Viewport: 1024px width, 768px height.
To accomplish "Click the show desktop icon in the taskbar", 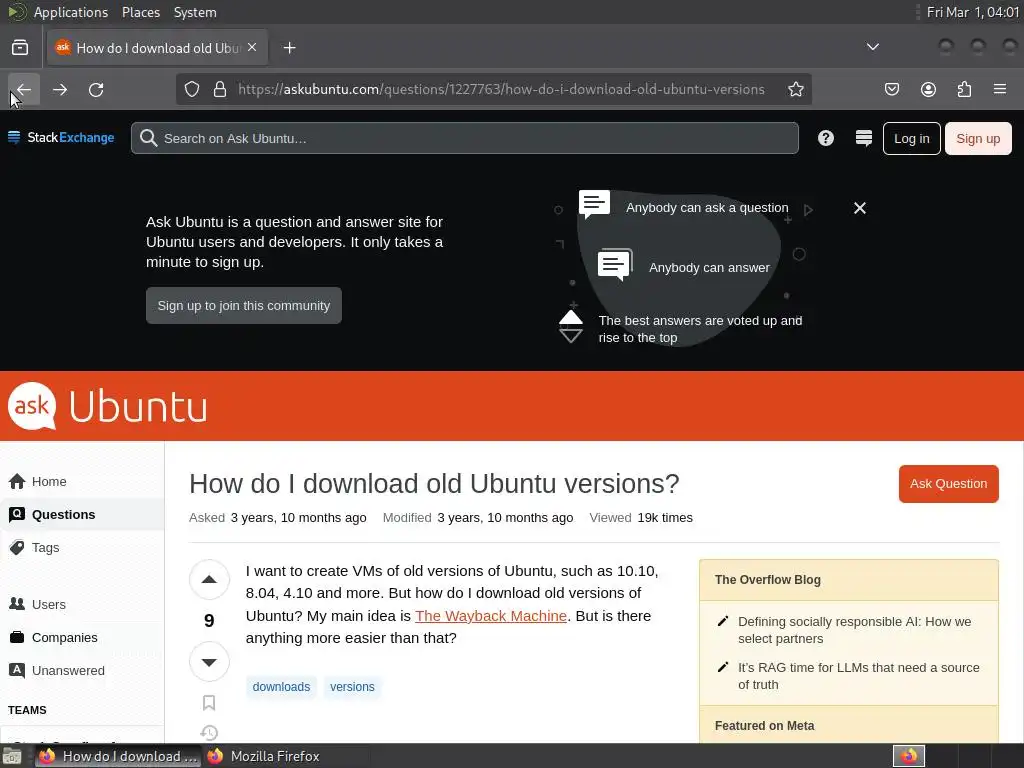I will [x=12, y=757].
